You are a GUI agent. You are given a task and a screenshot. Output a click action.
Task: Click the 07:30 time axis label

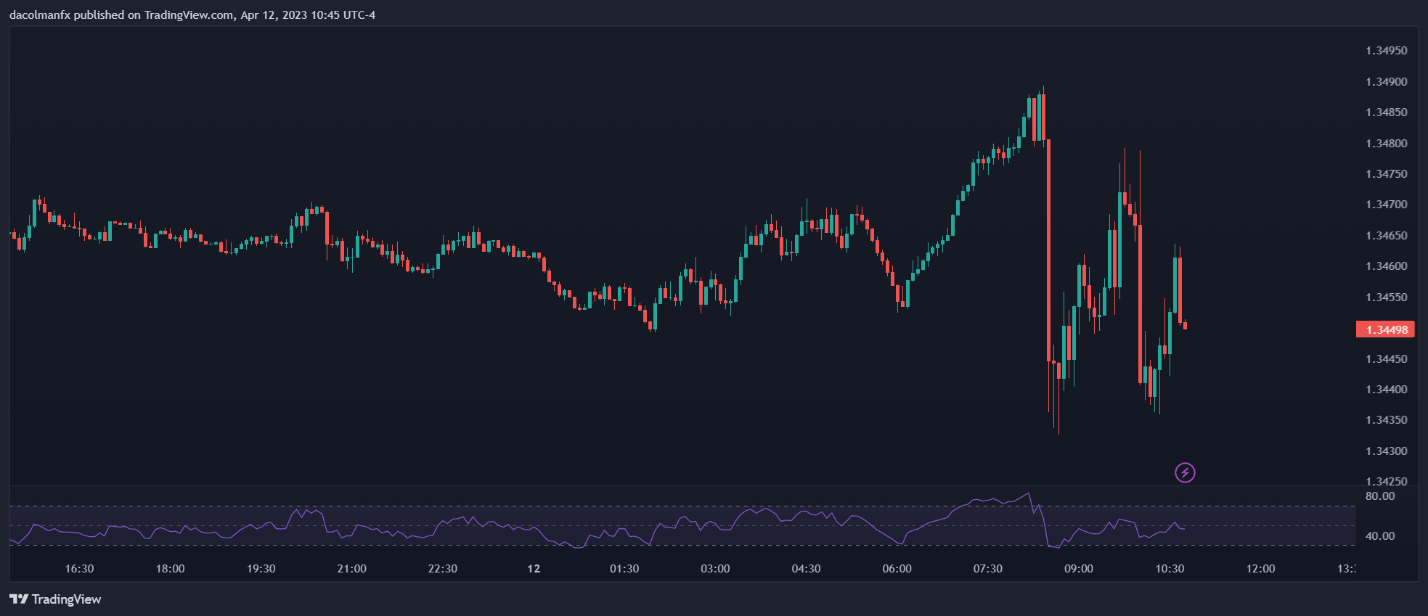(x=988, y=569)
